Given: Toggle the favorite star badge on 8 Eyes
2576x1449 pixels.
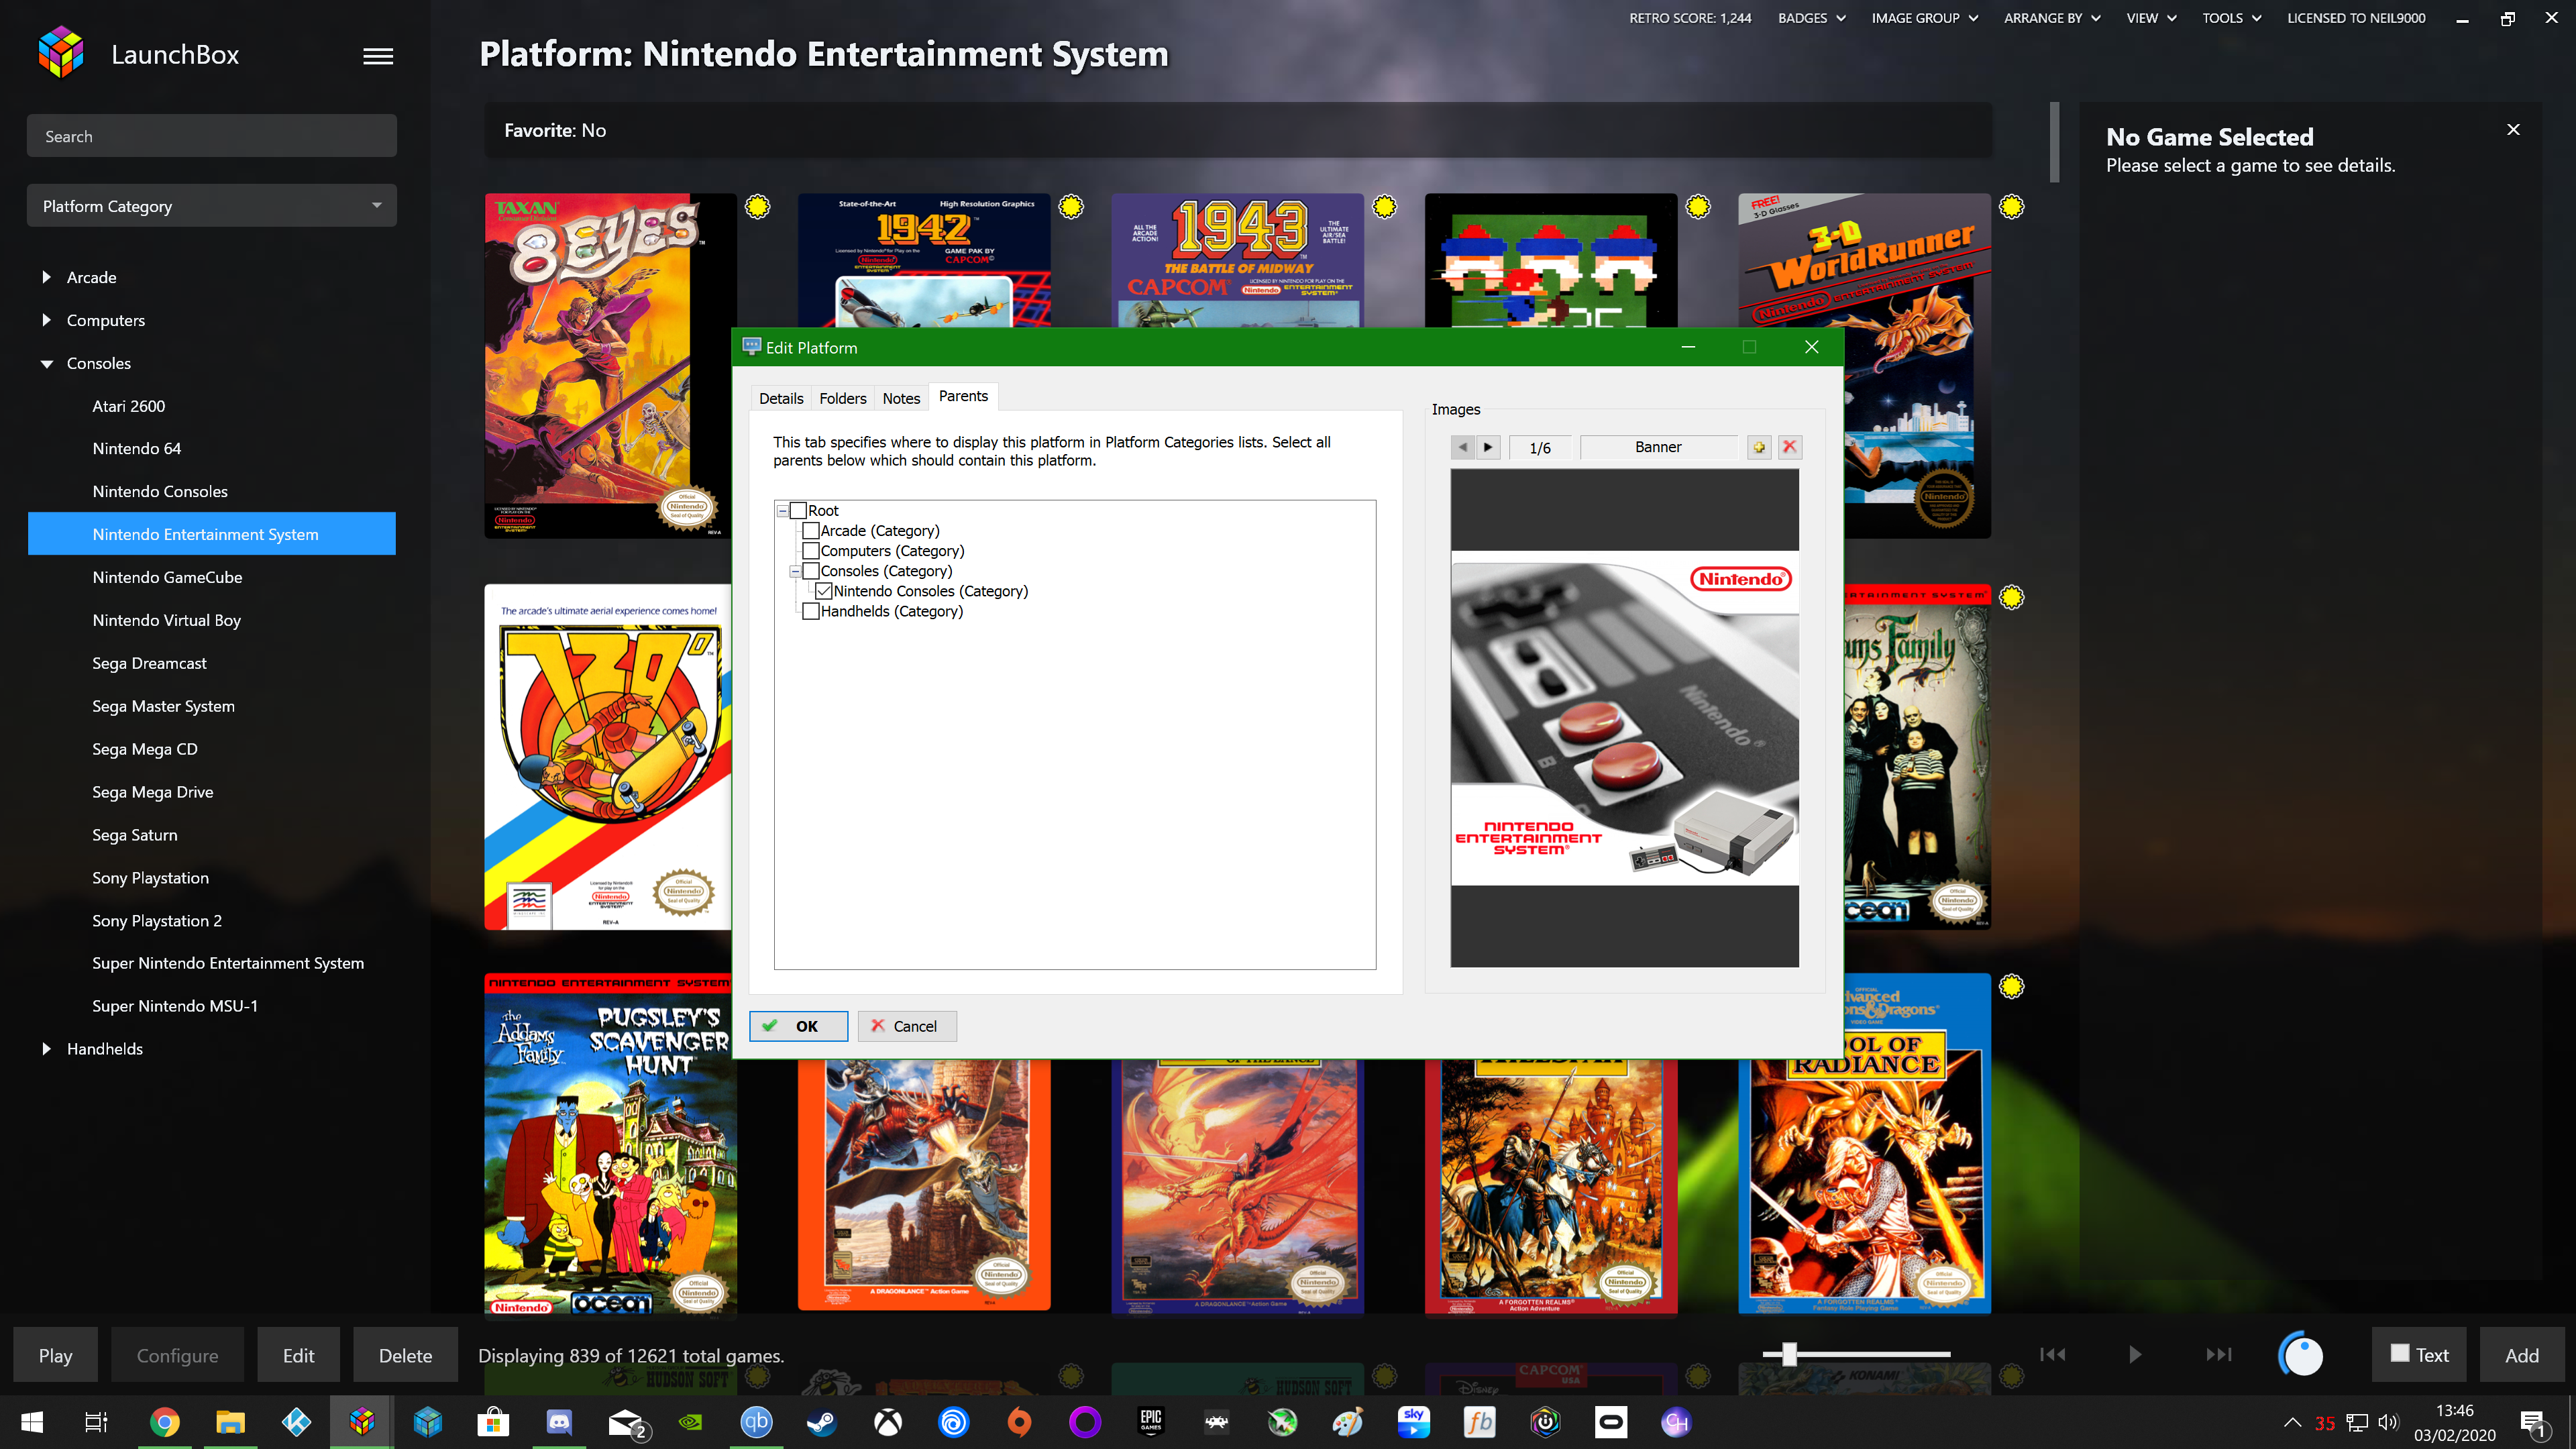Looking at the screenshot, I should coord(758,207).
